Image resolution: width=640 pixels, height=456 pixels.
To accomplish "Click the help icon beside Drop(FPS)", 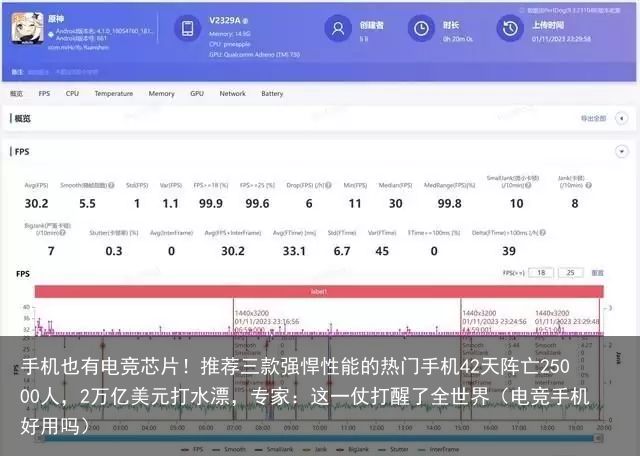I will pyautogui.click(x=328, y=185).
